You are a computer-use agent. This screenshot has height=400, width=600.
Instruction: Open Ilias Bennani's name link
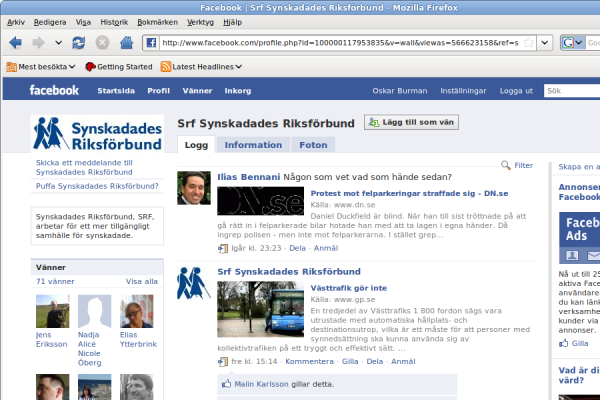(249, 177)
